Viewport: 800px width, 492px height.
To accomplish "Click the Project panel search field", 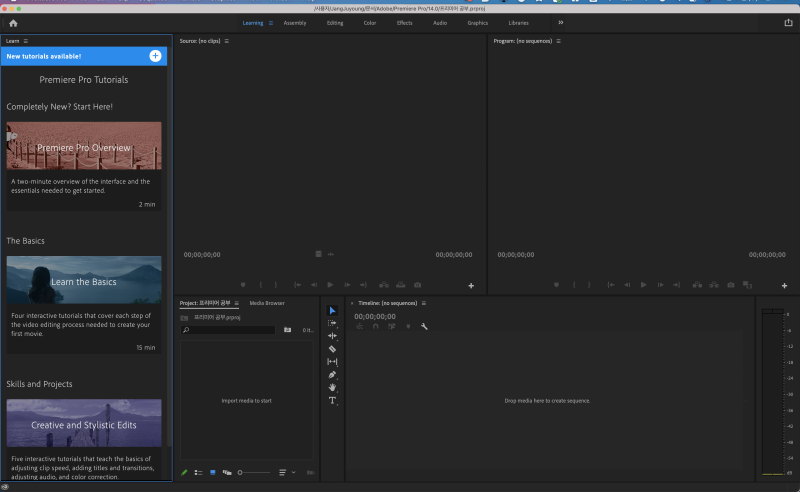I will pos(228,330).
